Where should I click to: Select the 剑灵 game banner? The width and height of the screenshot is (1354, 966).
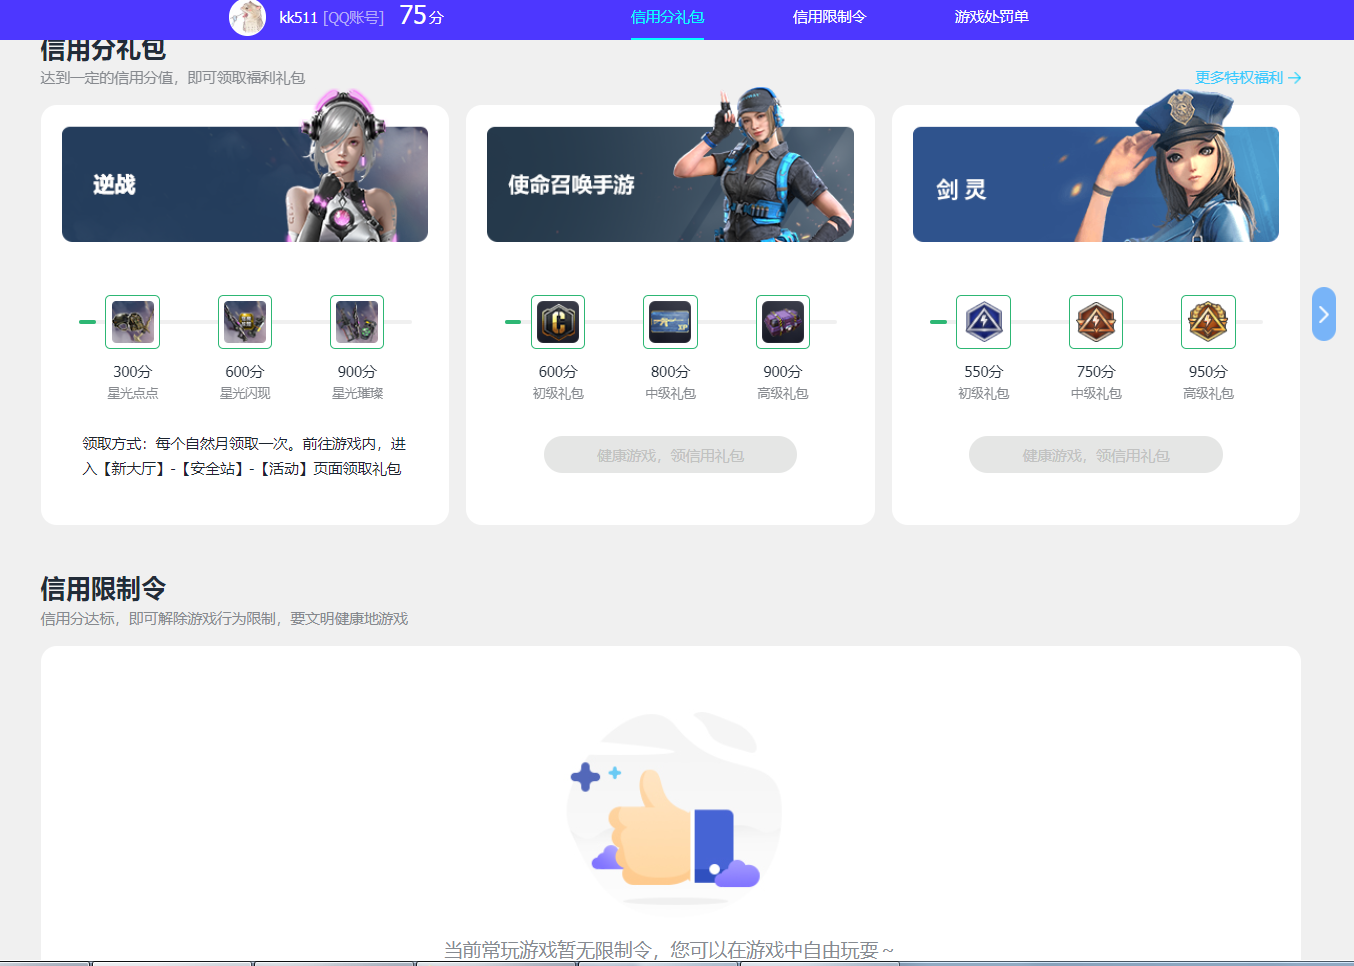(1096, 184)
